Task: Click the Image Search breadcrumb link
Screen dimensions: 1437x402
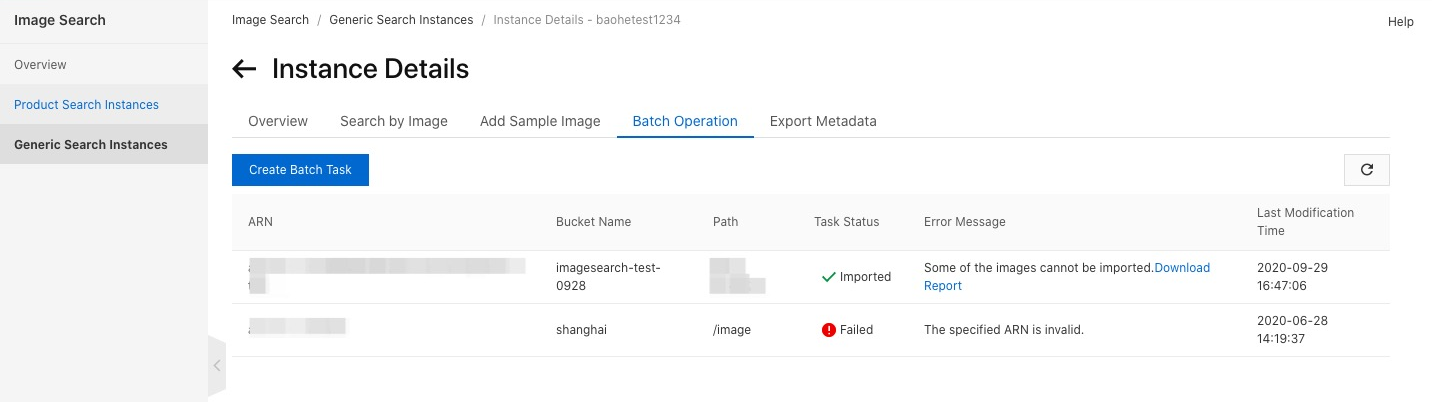Action: (x=270, y=20)
